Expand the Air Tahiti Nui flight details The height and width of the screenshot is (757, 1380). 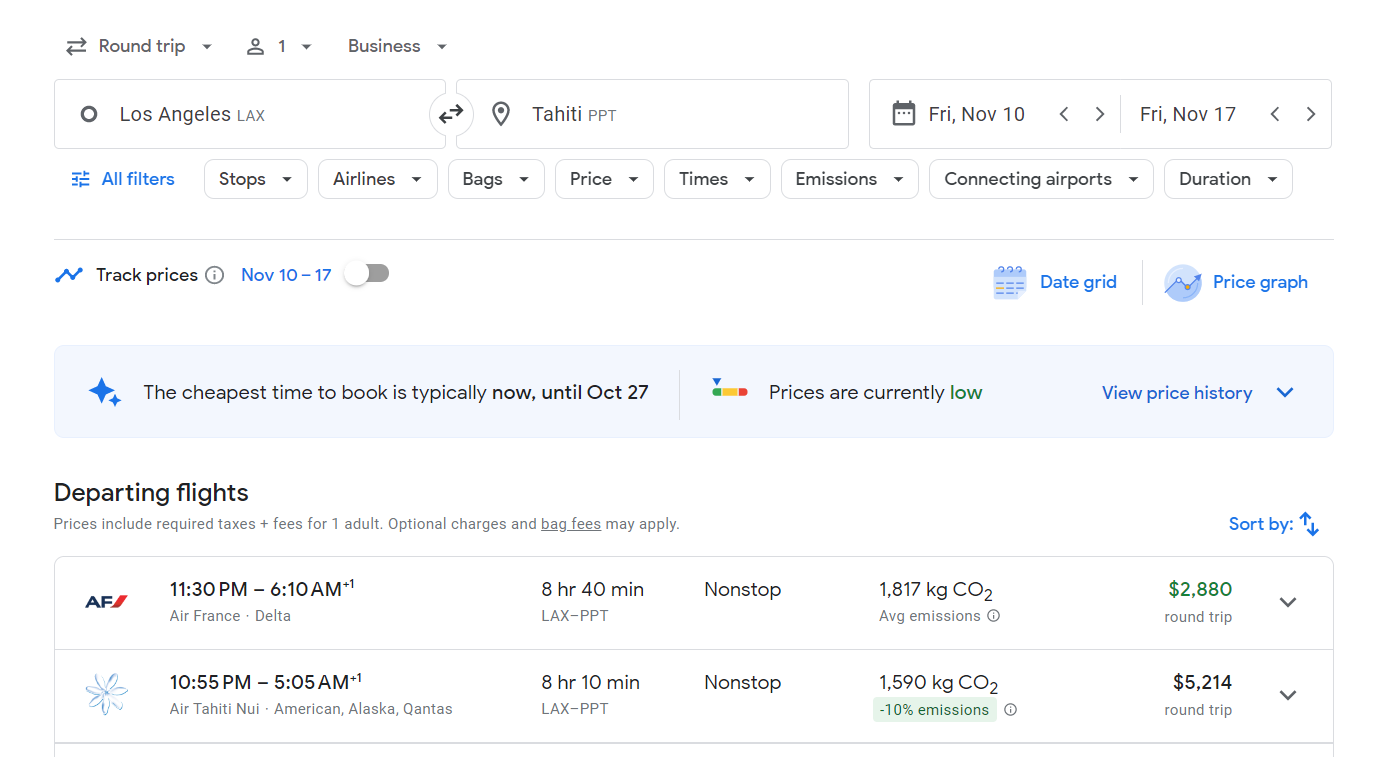coord(1287,695)
